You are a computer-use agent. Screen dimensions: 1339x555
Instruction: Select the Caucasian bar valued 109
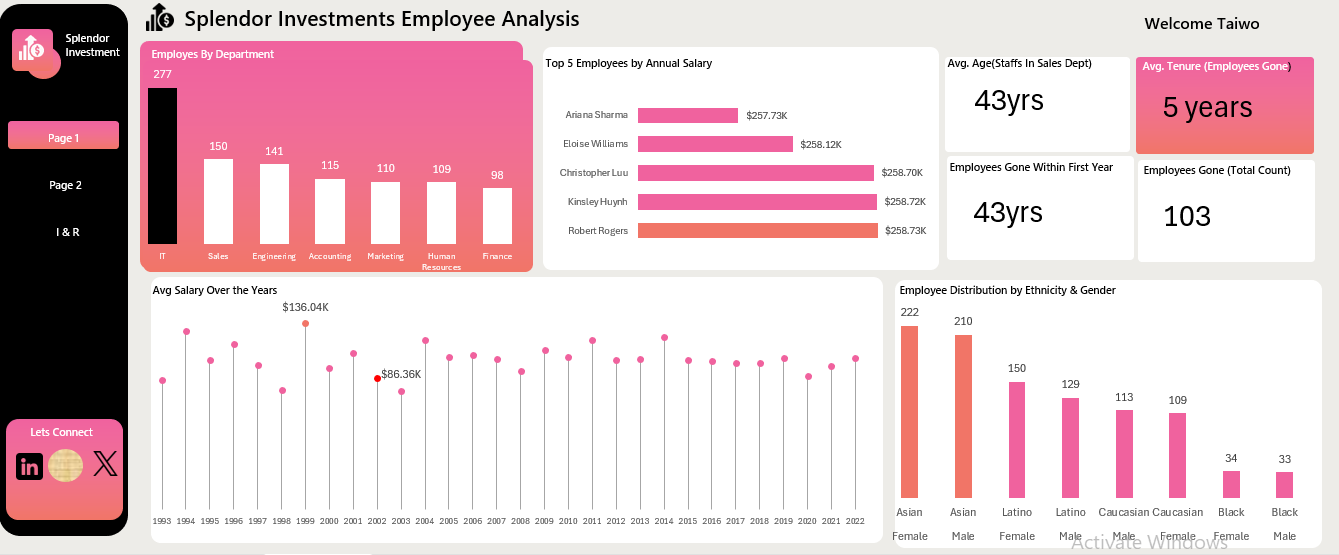click(x=1177, y=456)
